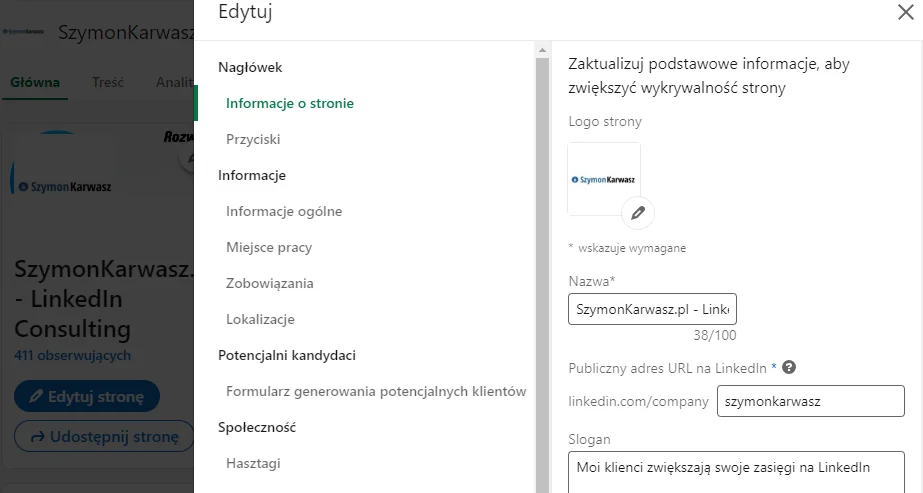
Task: Open 411 obserwujących link
Action: [x=72, y=355]
